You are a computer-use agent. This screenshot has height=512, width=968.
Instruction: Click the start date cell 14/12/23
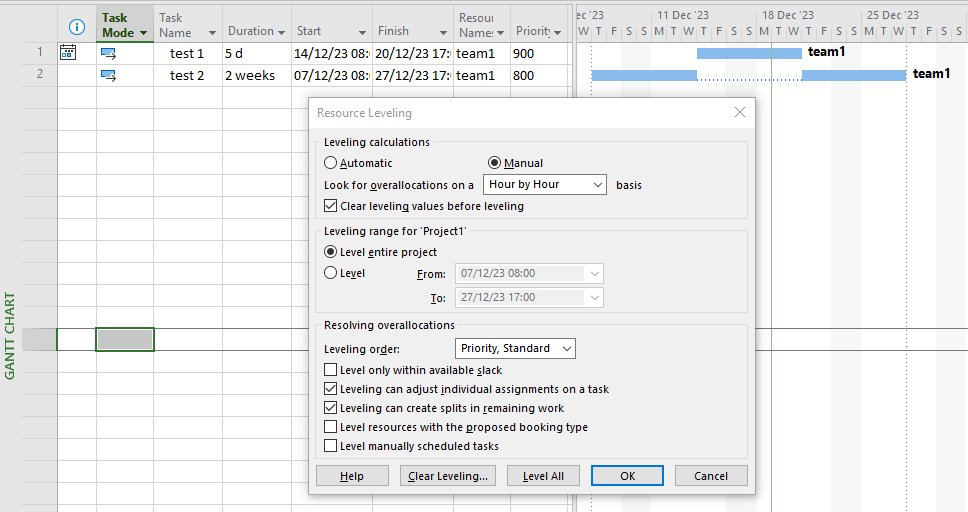click(x=332, y=54)
